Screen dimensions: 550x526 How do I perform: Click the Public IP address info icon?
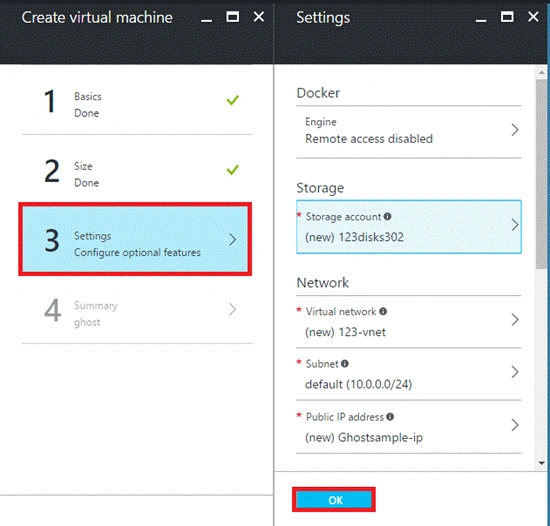390,417
